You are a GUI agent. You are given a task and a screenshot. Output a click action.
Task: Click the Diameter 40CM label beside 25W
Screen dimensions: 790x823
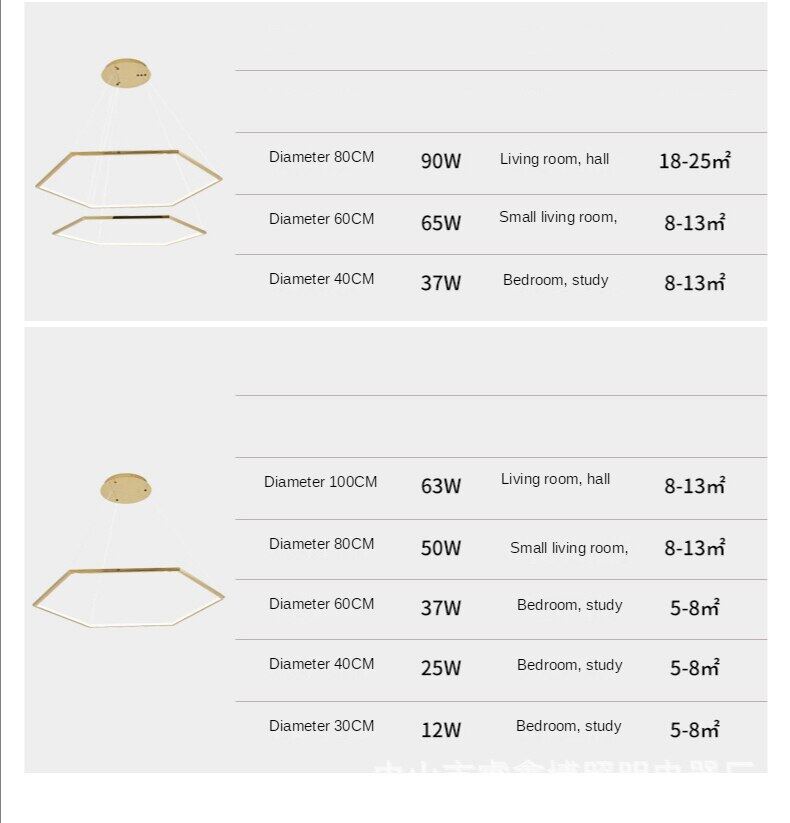(x=321, y=664)
